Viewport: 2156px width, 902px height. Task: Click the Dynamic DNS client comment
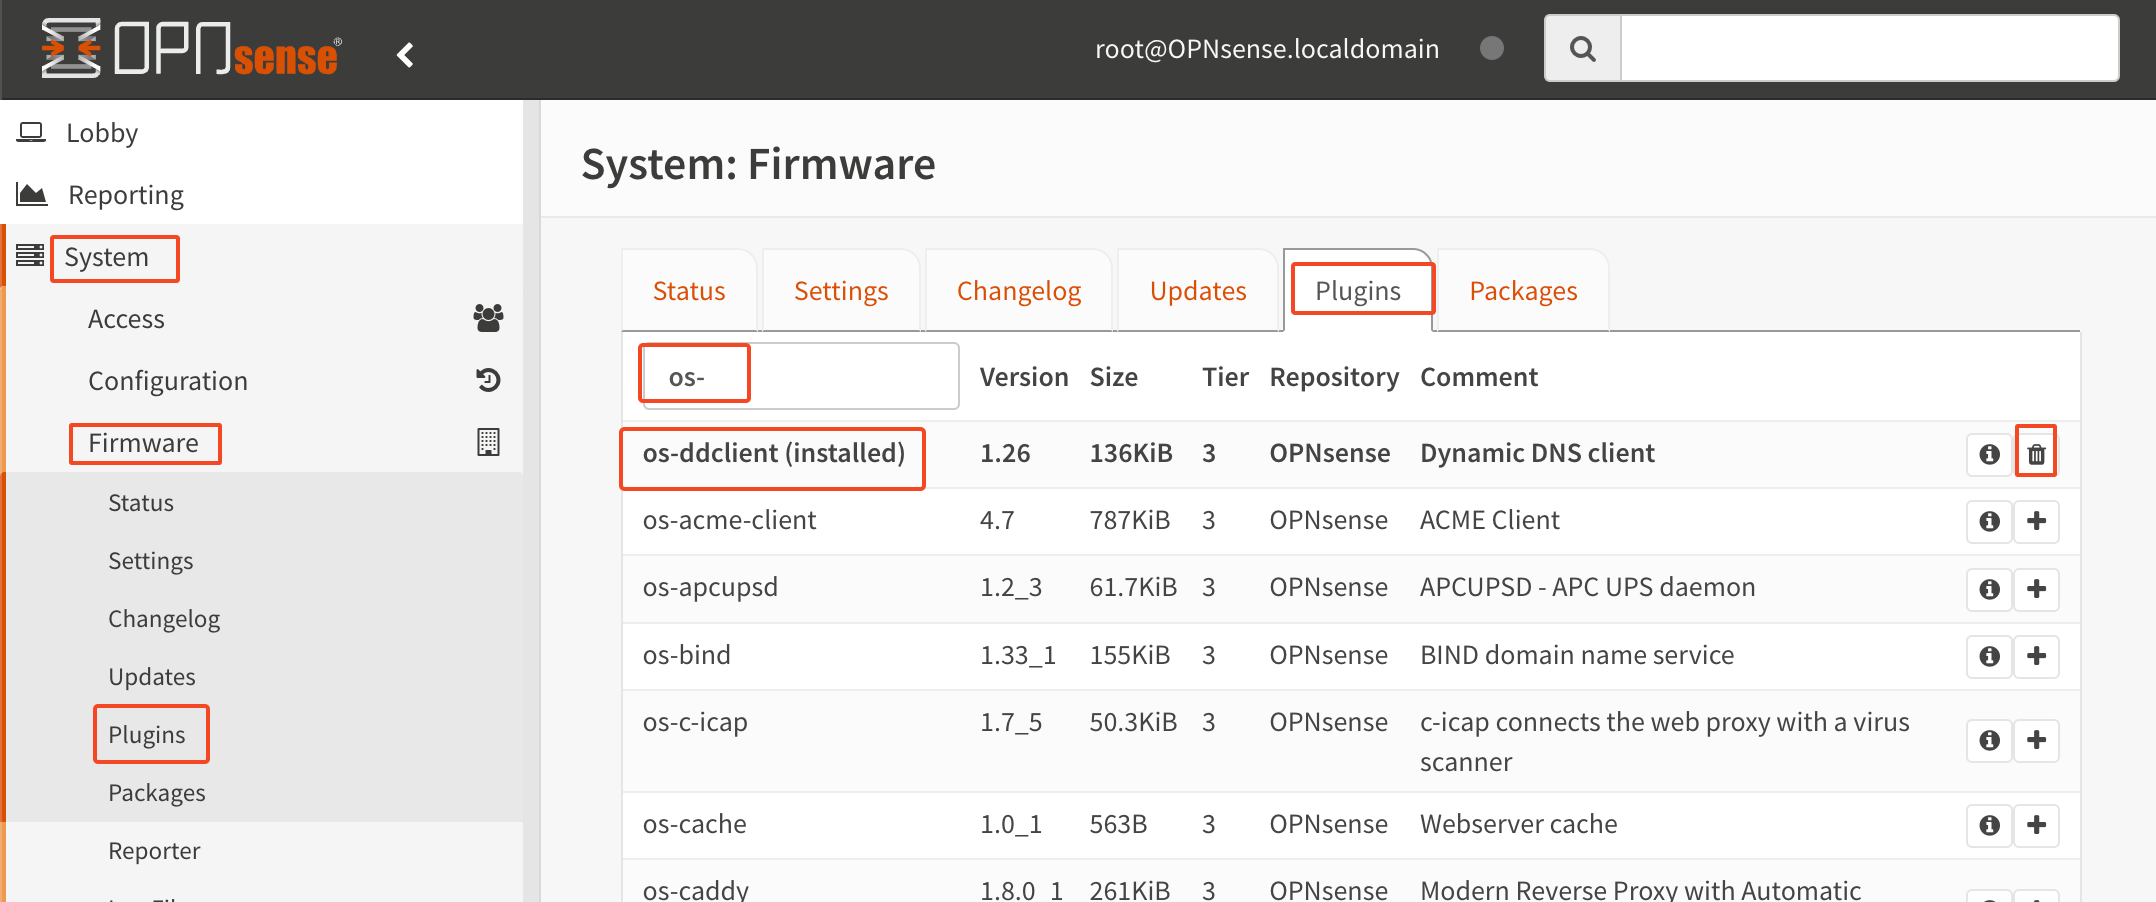click(x=1537, y=453)
